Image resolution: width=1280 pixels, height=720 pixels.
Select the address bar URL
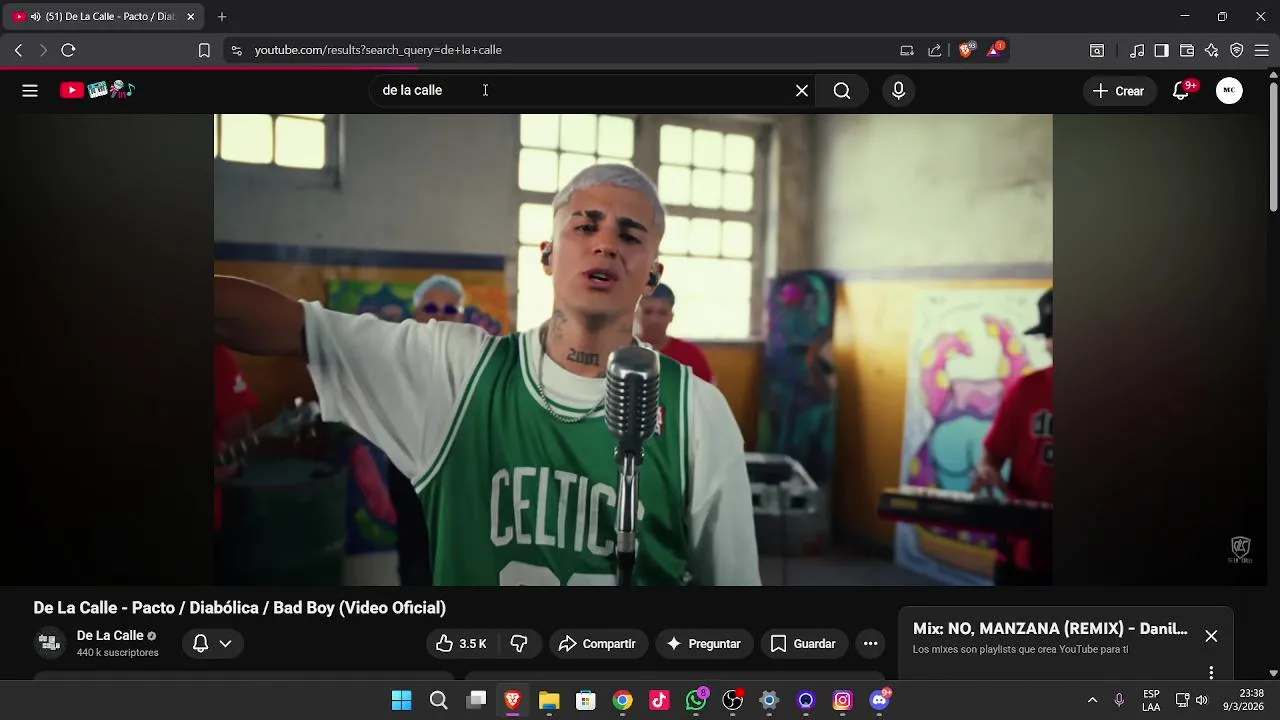point(378,50)
